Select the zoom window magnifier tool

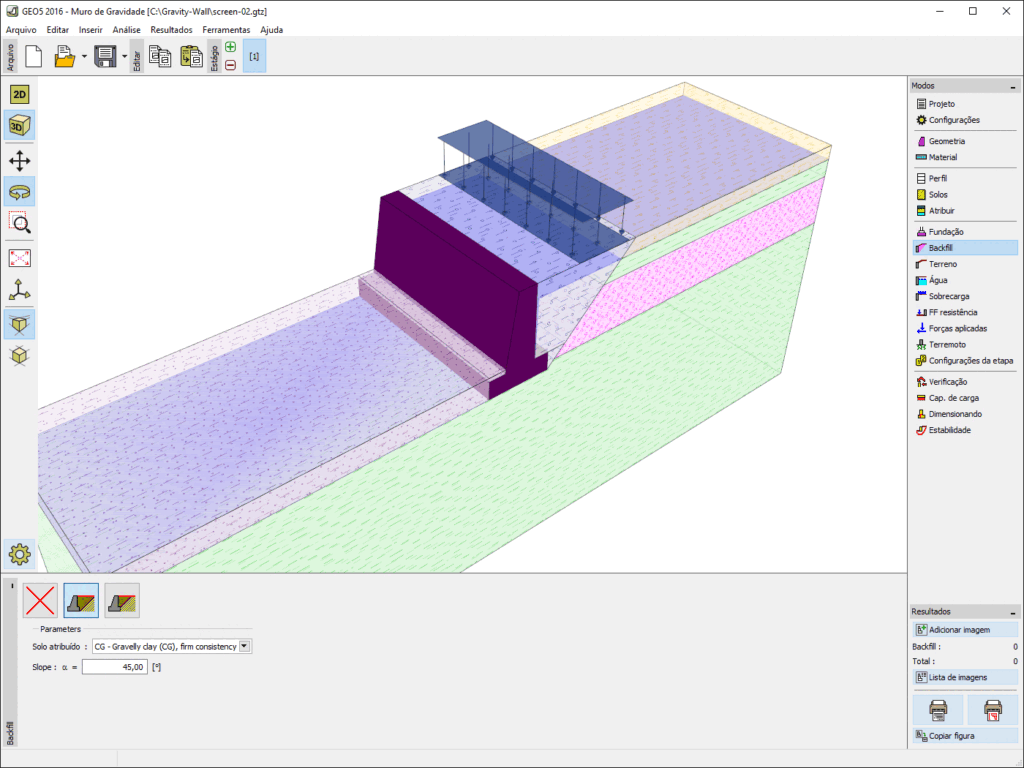[20, 223]
